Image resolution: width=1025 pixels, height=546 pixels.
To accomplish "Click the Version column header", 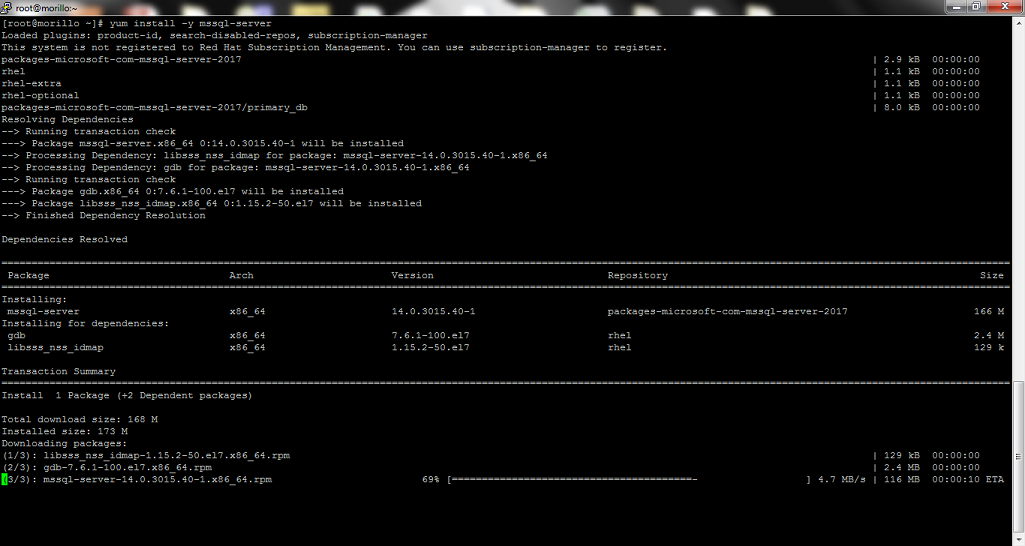I will coord(412,275).
